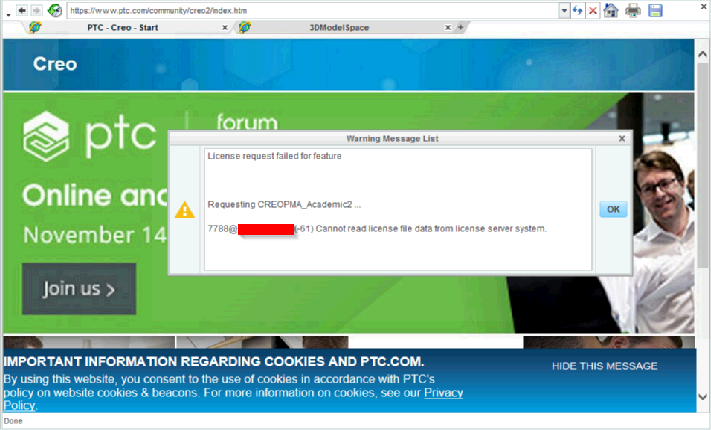Select the PTC - Creo - Start tab

click(122, 28)
